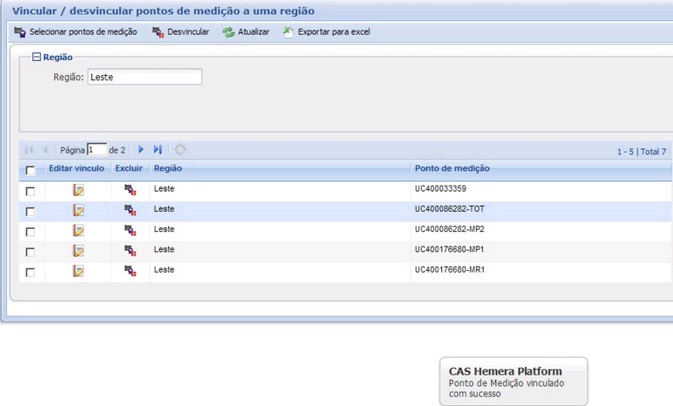Viewport: 673px width, 406px height.
Task: Go to the next page arrow
Action: 141,150
